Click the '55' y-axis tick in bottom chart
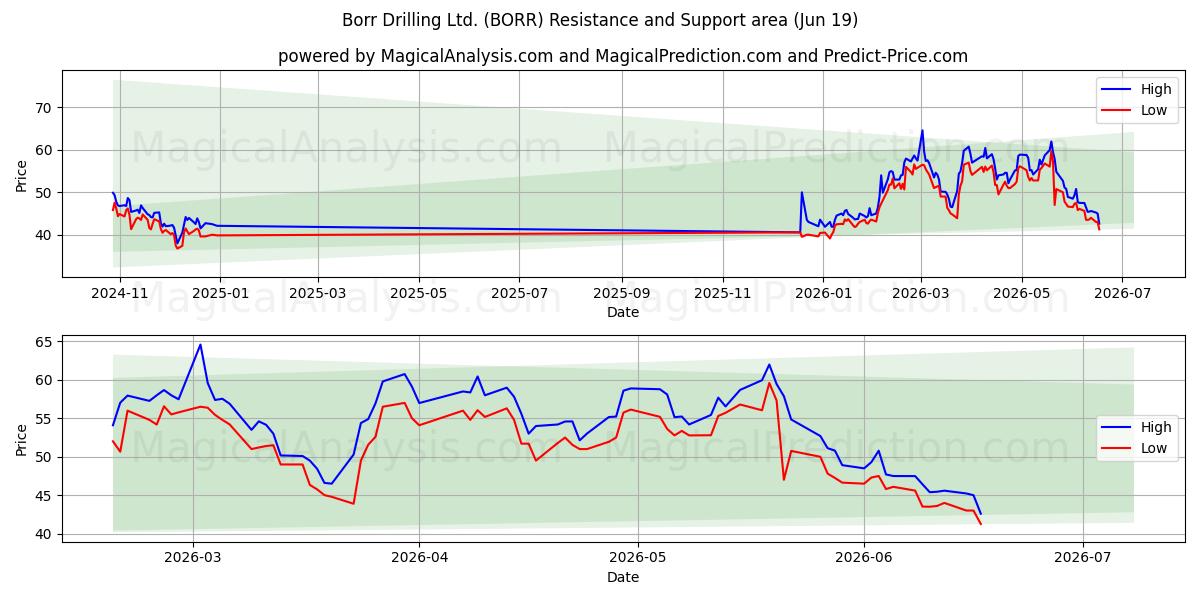This screenshot has width=1200, height=600. point(45,419)
